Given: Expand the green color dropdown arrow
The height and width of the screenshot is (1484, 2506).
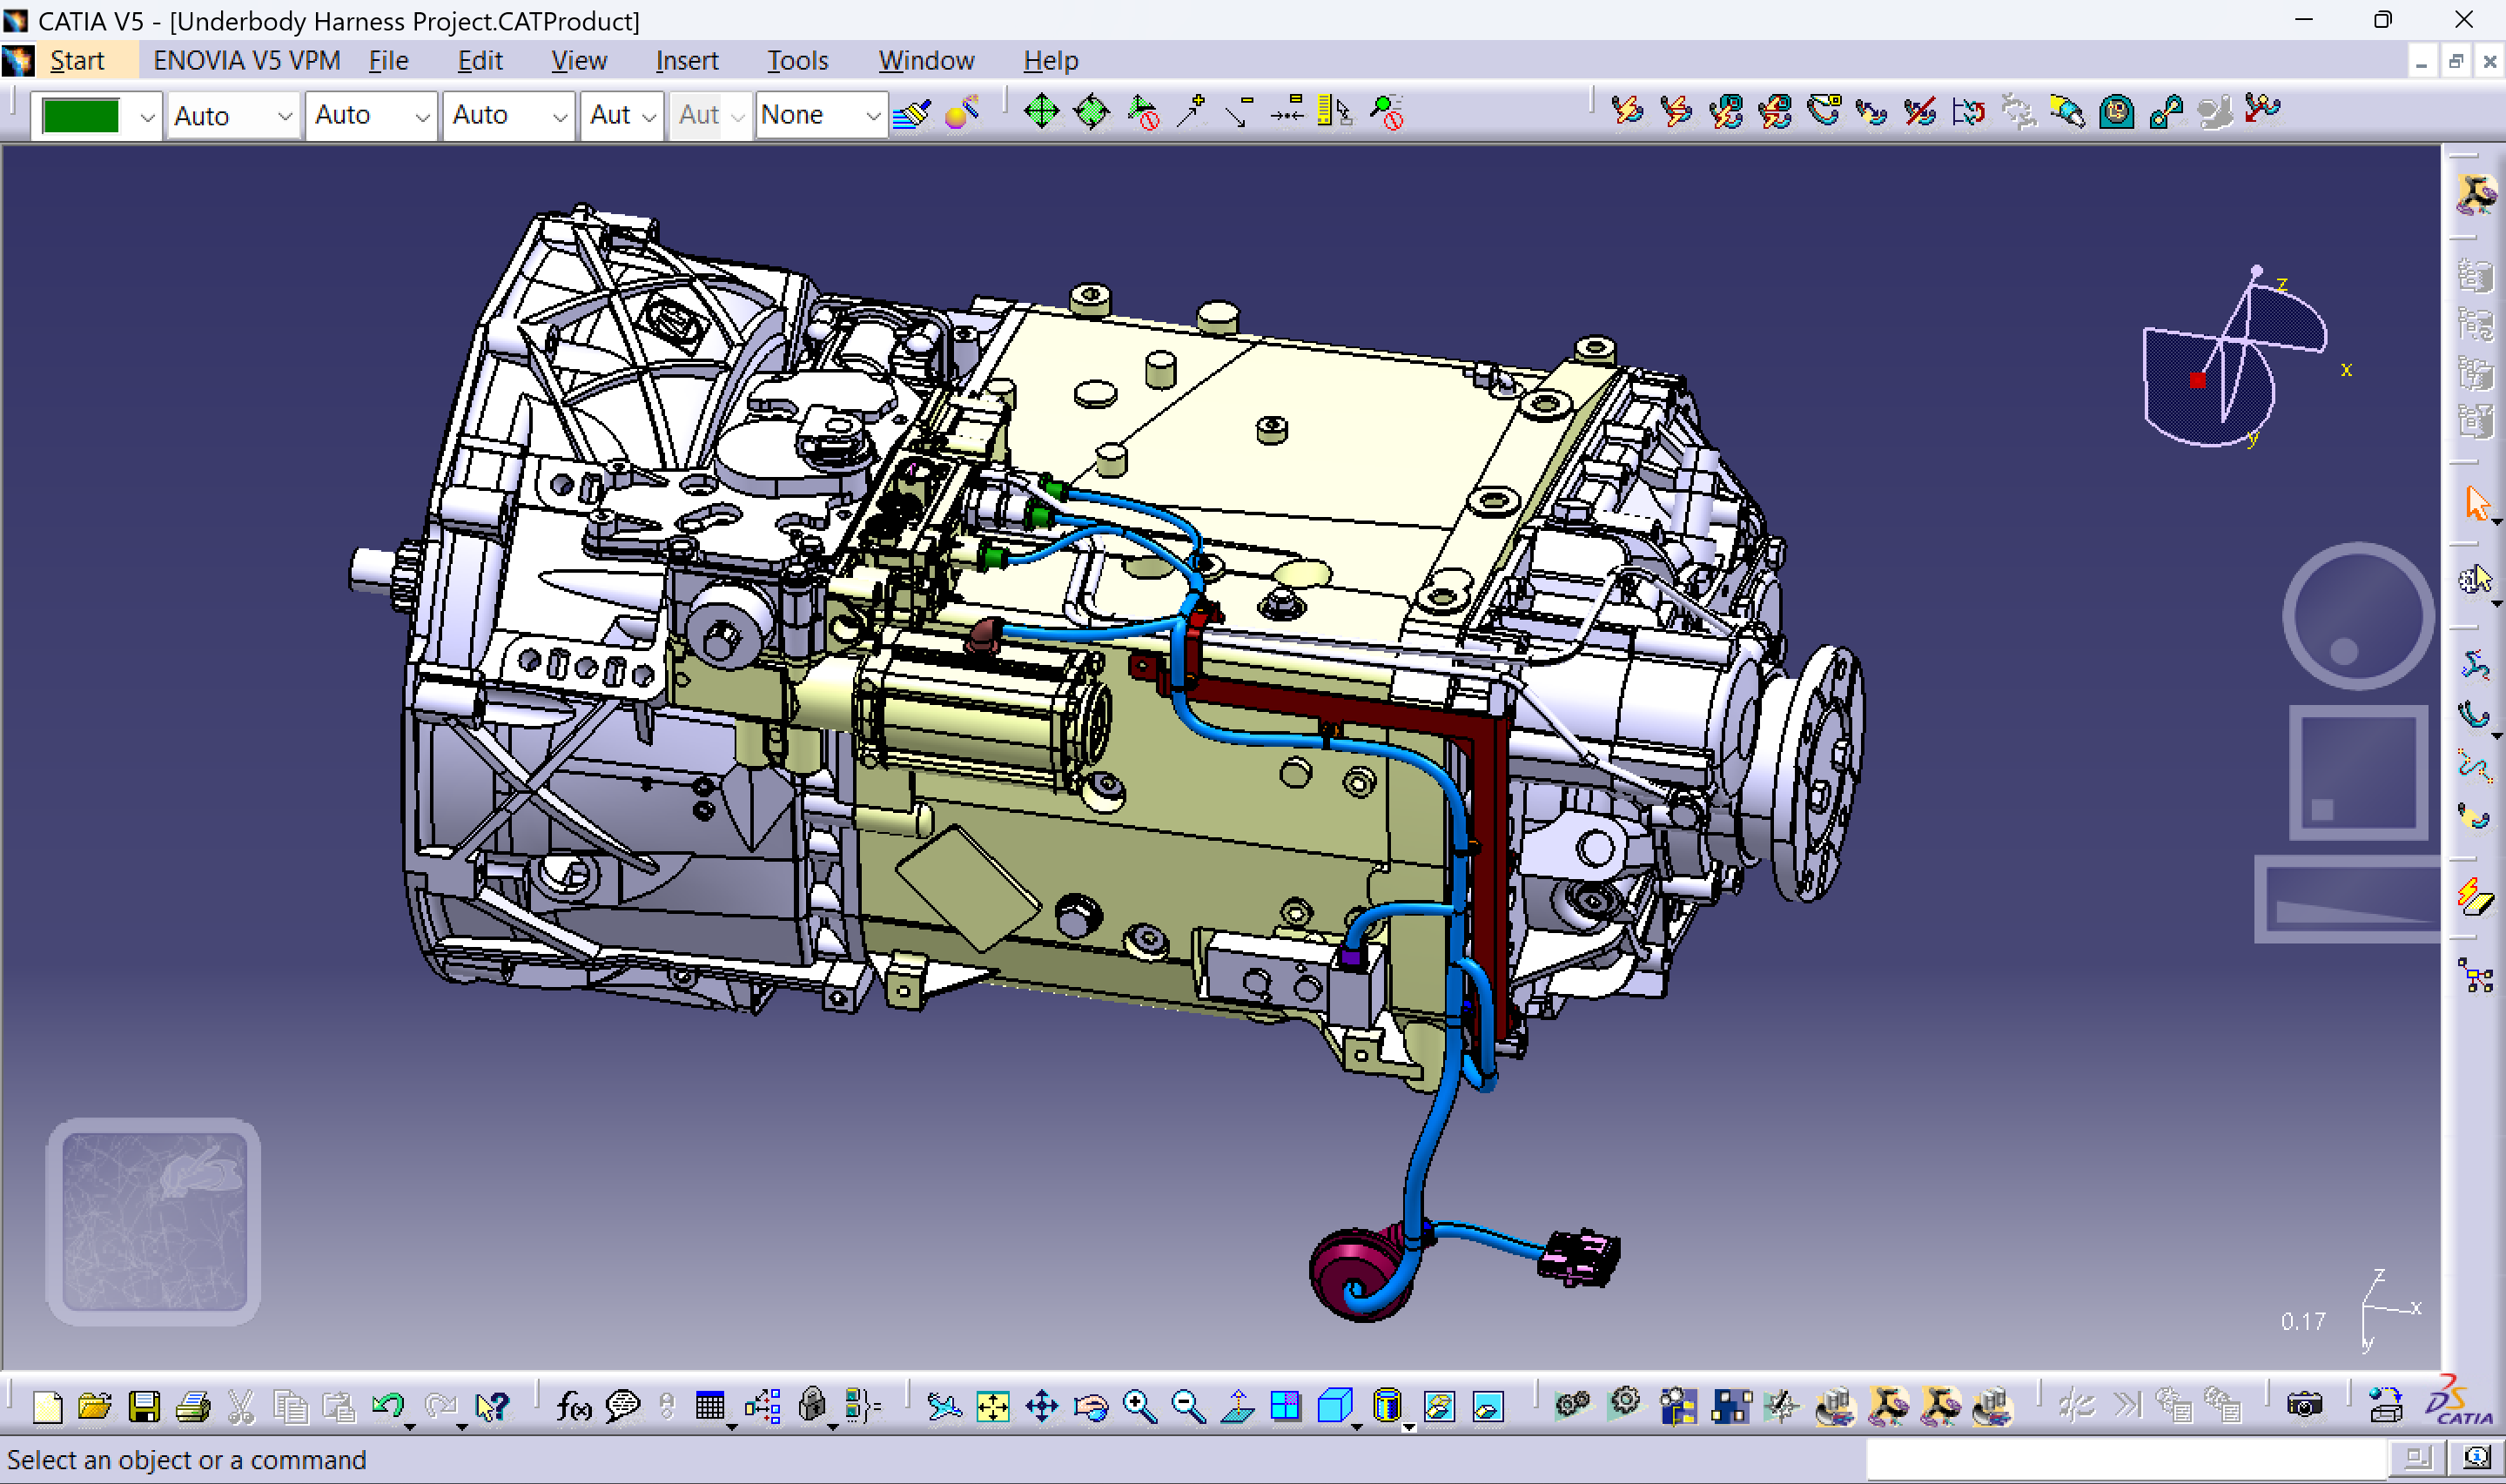Looking at the screenshot, I should point(147,117).
